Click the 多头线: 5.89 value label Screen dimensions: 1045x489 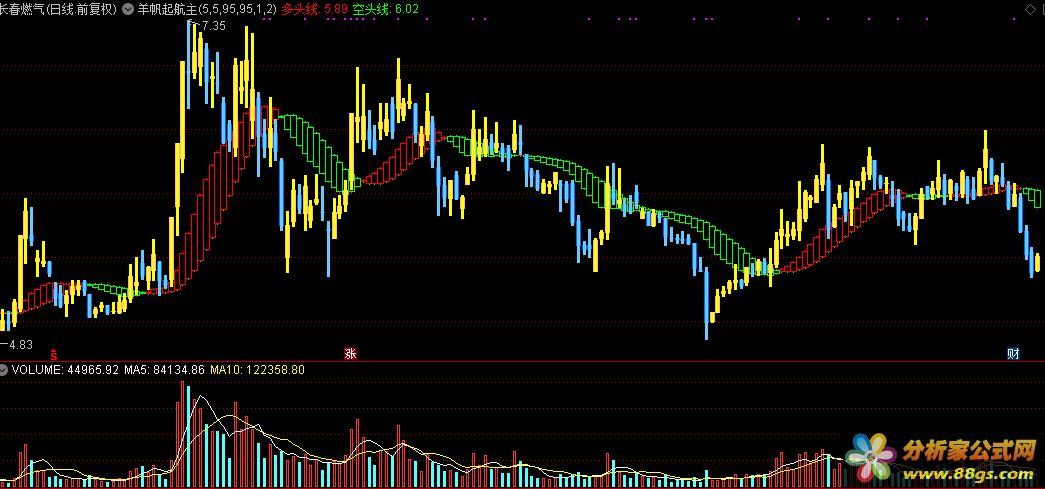point(315,9)
